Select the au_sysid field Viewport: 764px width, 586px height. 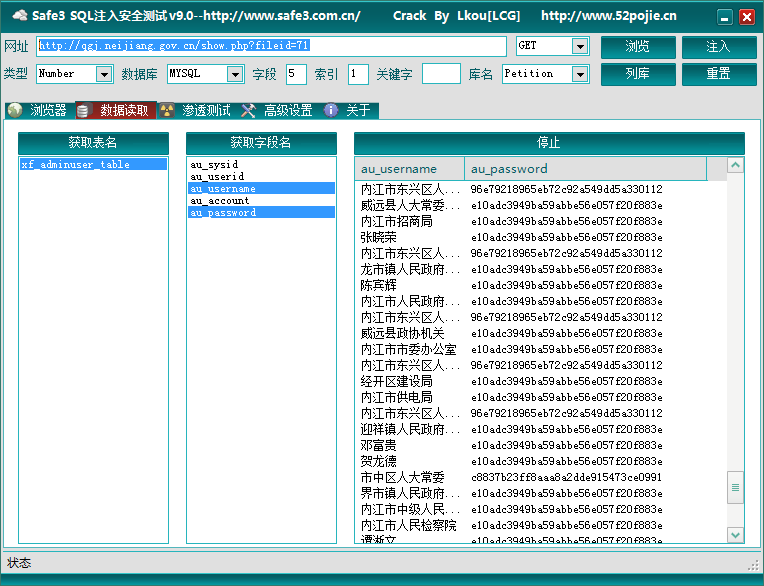[x=261, y=164]
